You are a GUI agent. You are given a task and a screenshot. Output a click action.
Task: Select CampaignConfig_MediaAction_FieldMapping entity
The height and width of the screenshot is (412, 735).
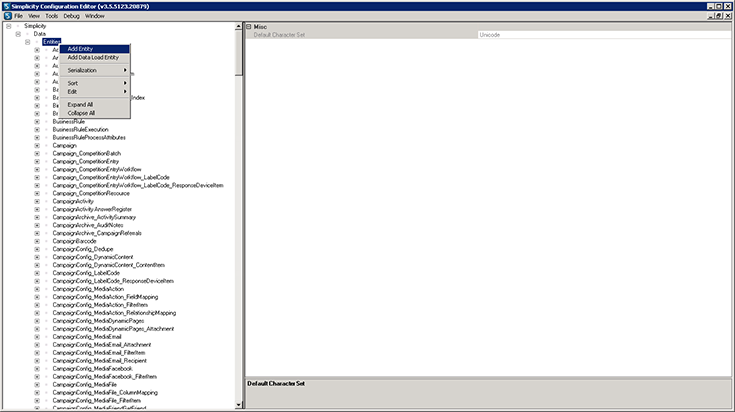pos(105,297)
